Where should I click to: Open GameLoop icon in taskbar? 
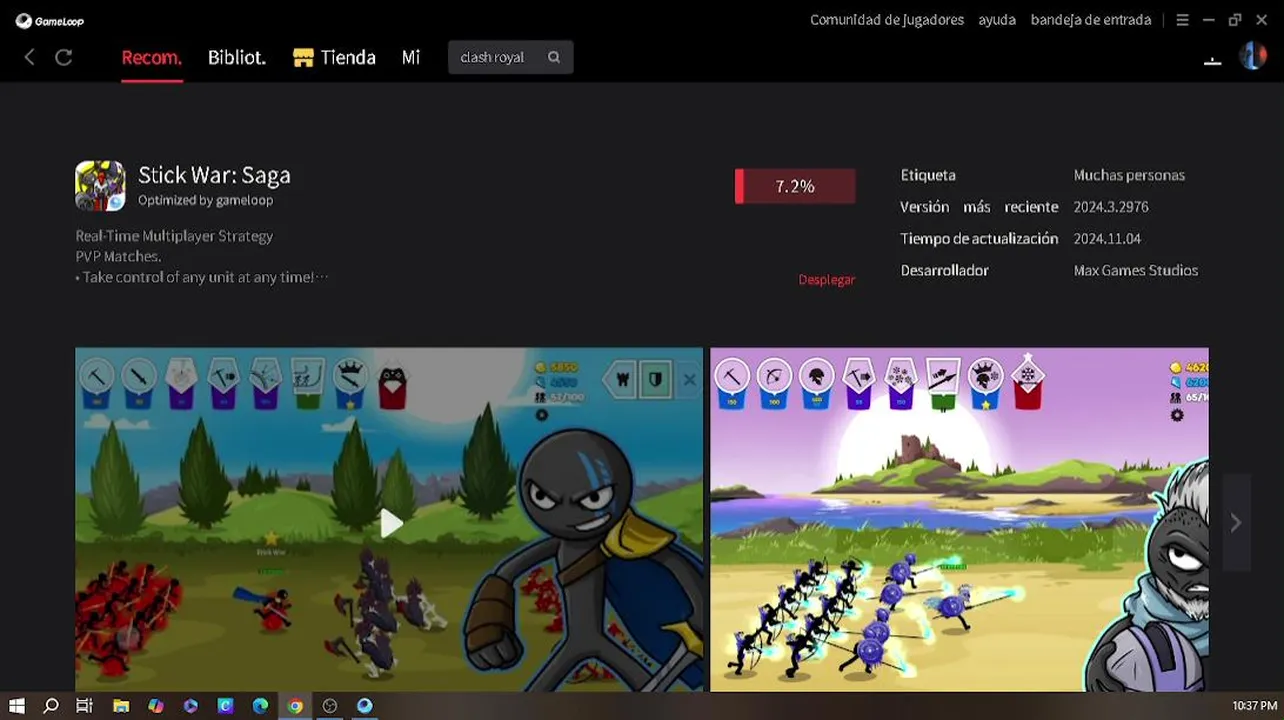coord(365,706)
